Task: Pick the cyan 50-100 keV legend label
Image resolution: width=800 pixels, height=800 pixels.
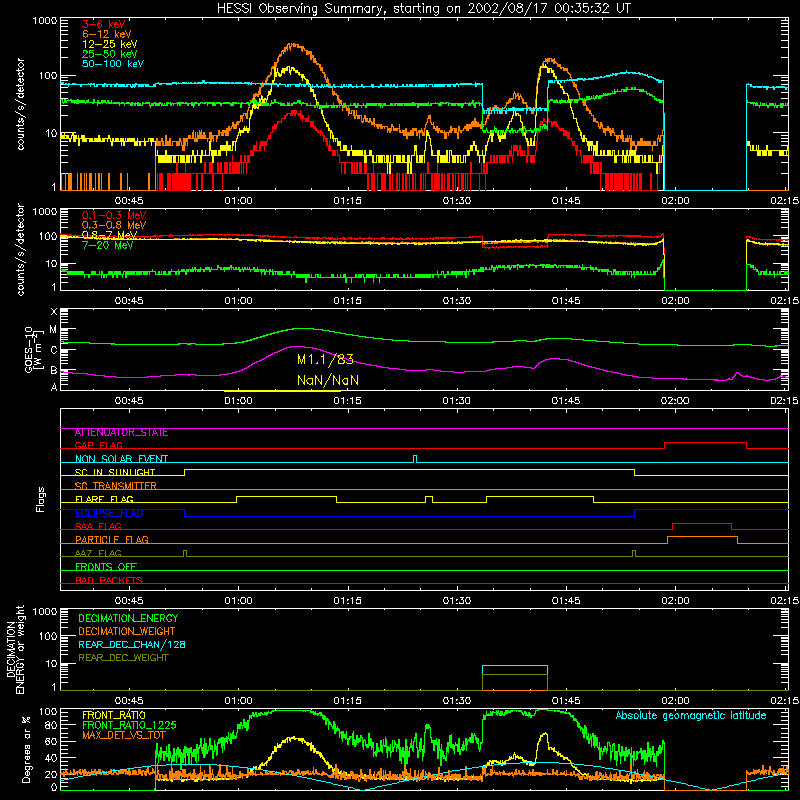Action: coord(113,64)
